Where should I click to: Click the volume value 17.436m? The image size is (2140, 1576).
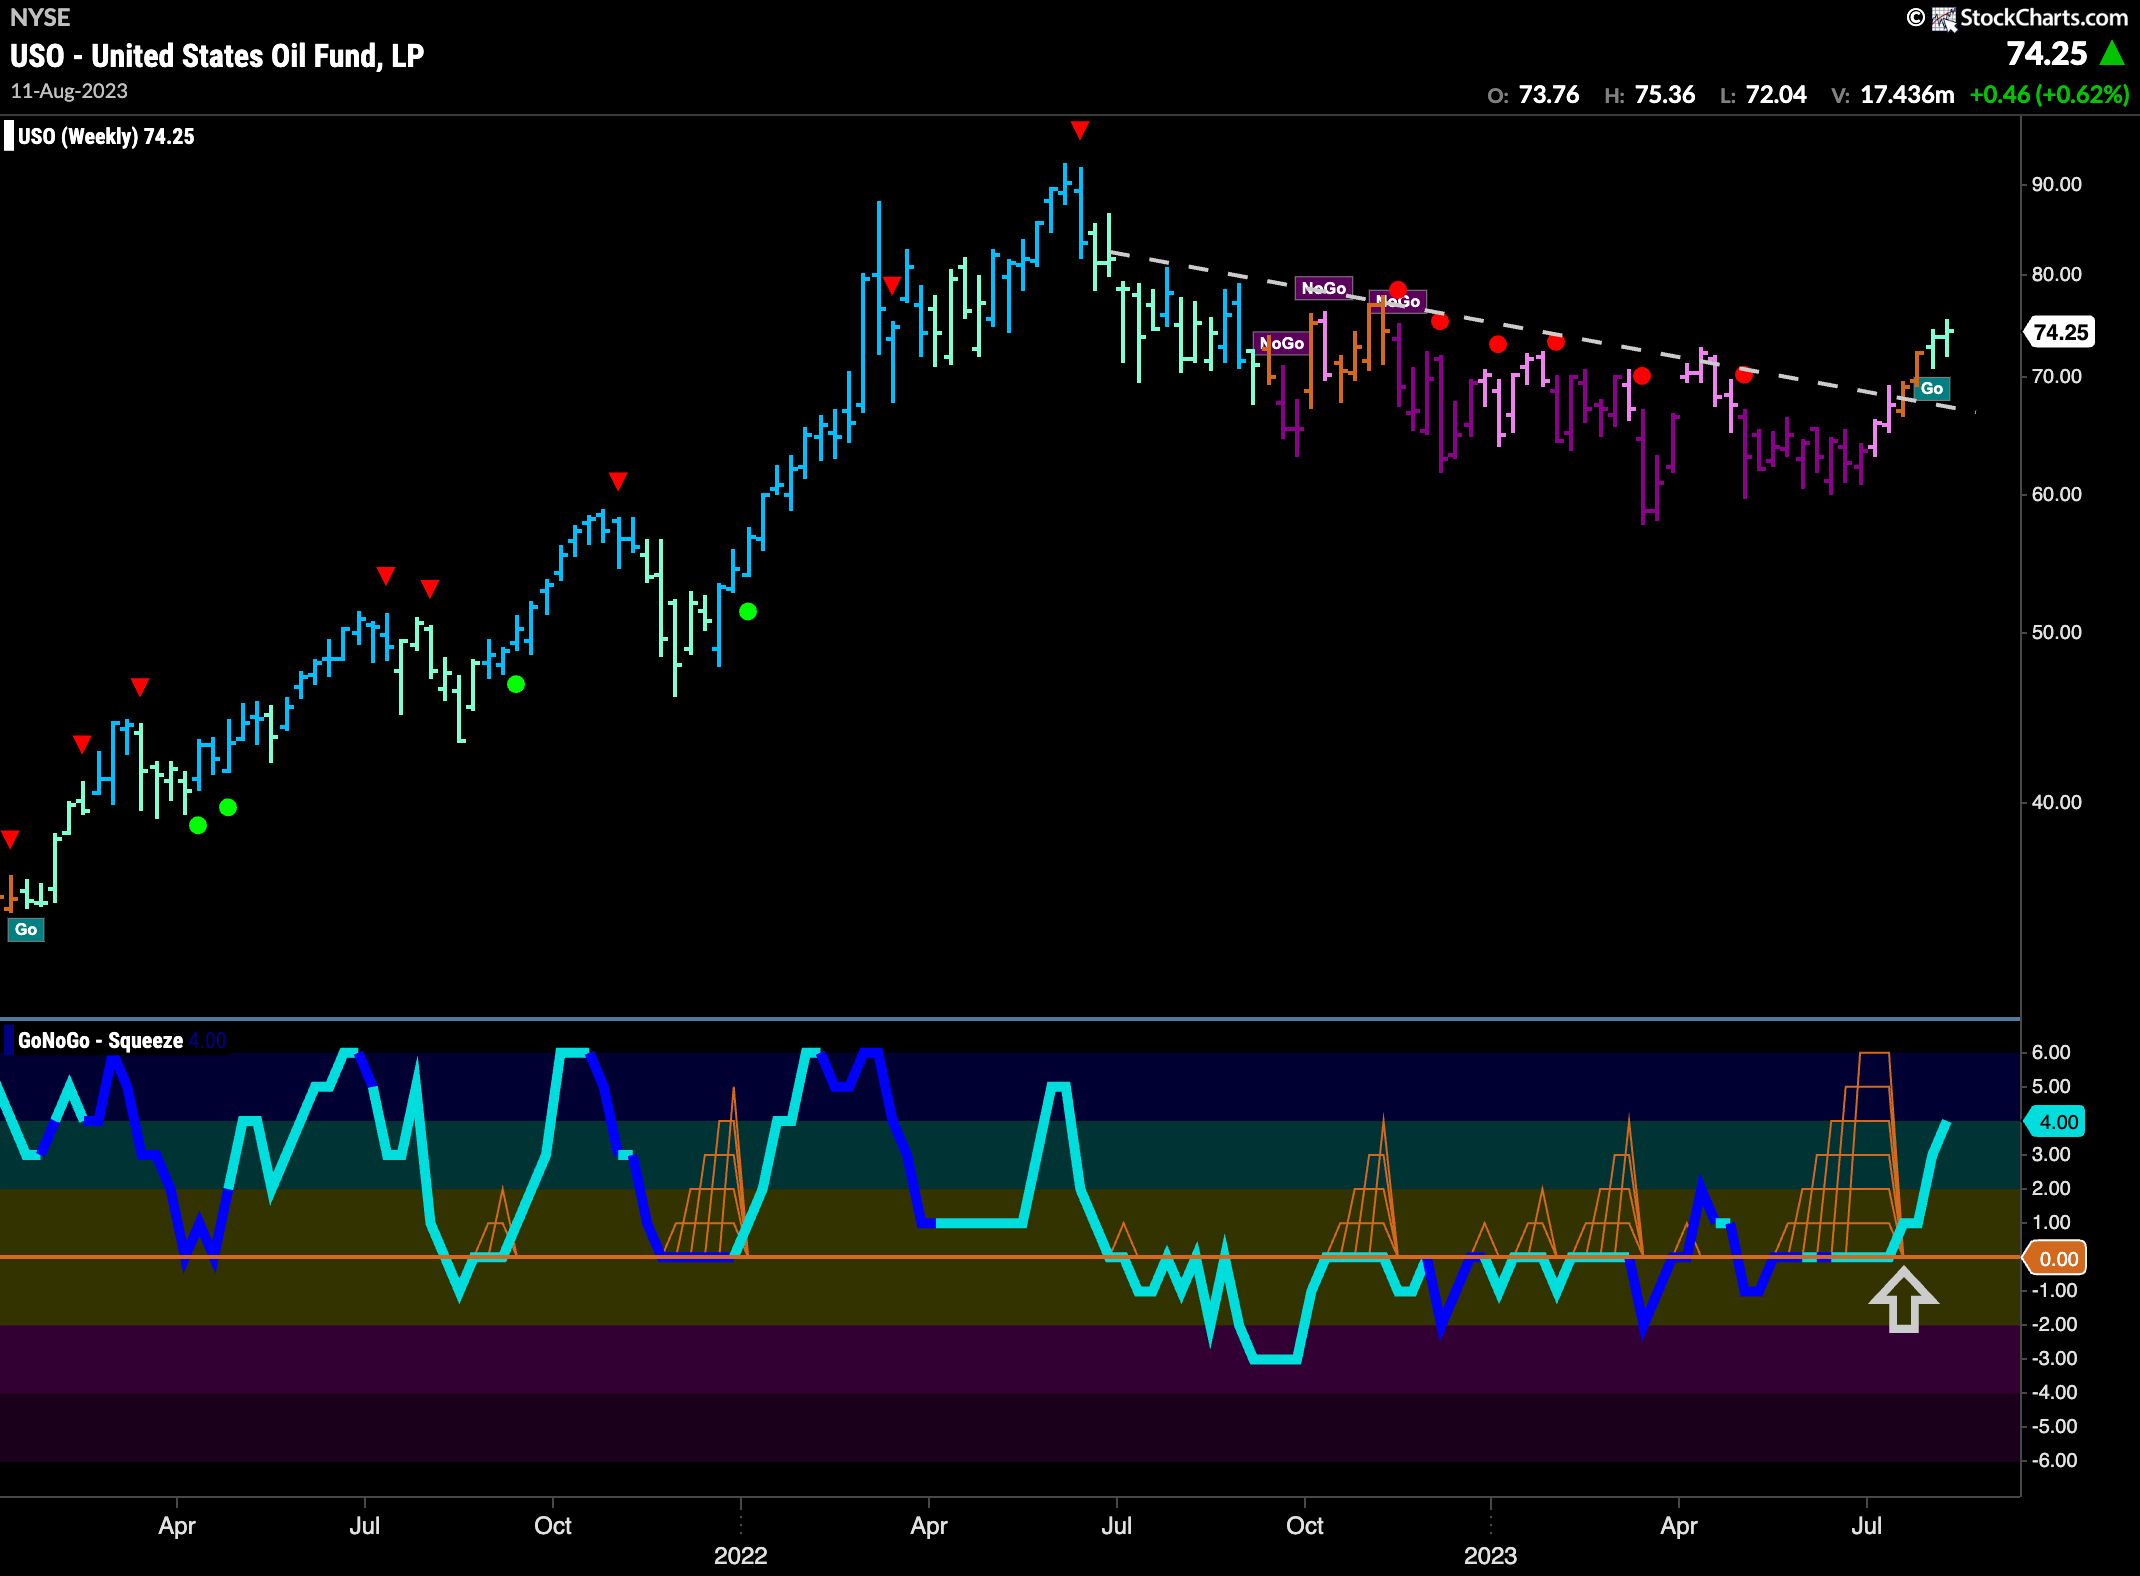tap(1907, 95)
